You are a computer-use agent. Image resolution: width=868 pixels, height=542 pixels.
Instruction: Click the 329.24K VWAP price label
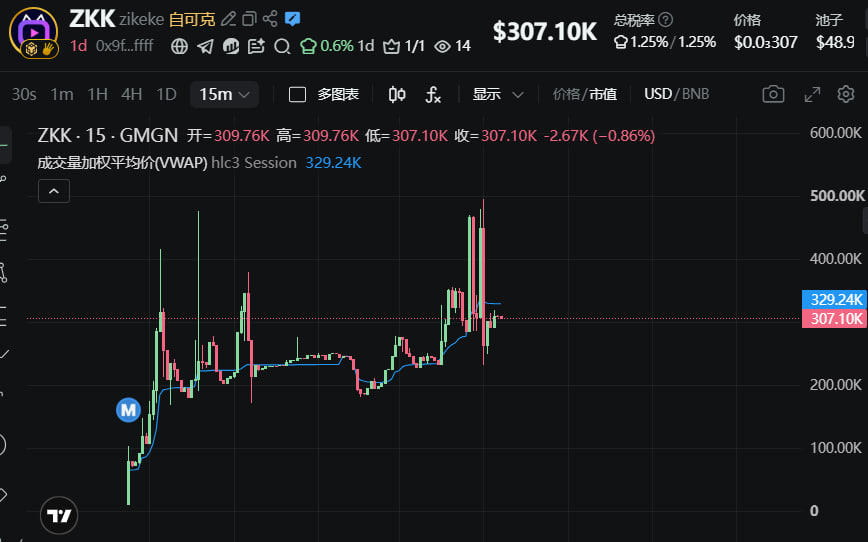835,300
